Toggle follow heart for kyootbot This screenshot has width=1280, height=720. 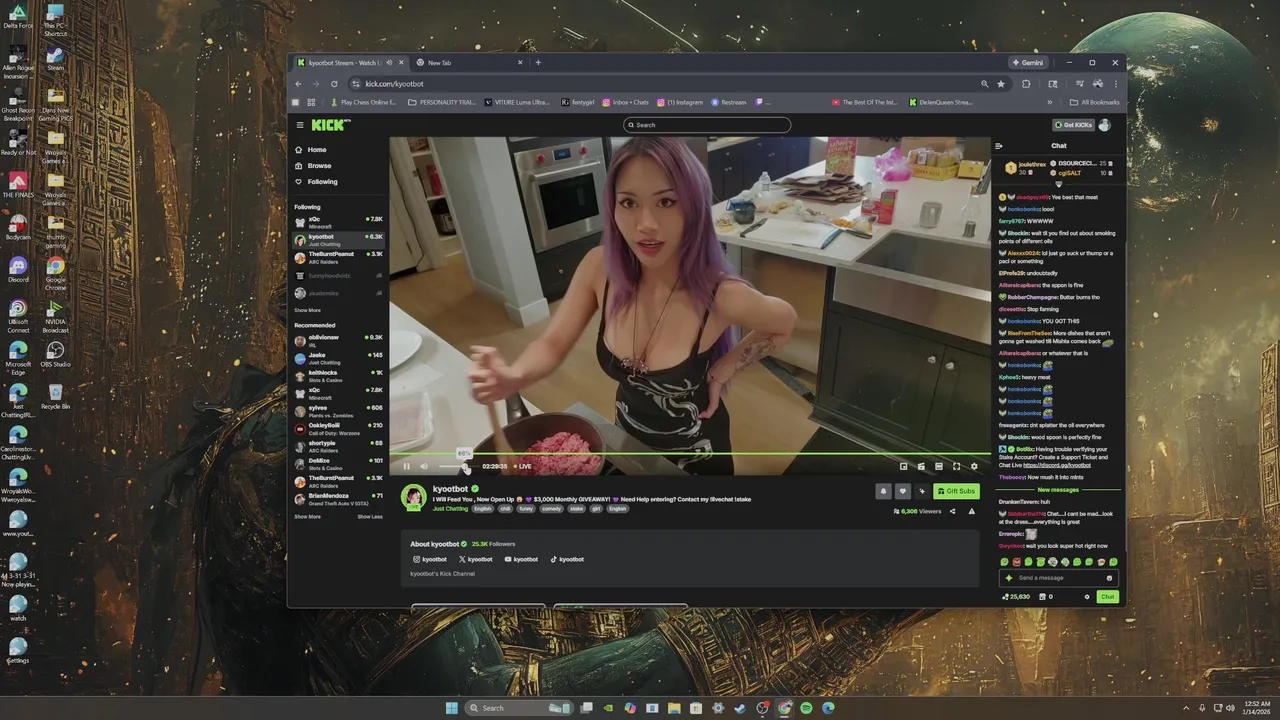(902, 491)
